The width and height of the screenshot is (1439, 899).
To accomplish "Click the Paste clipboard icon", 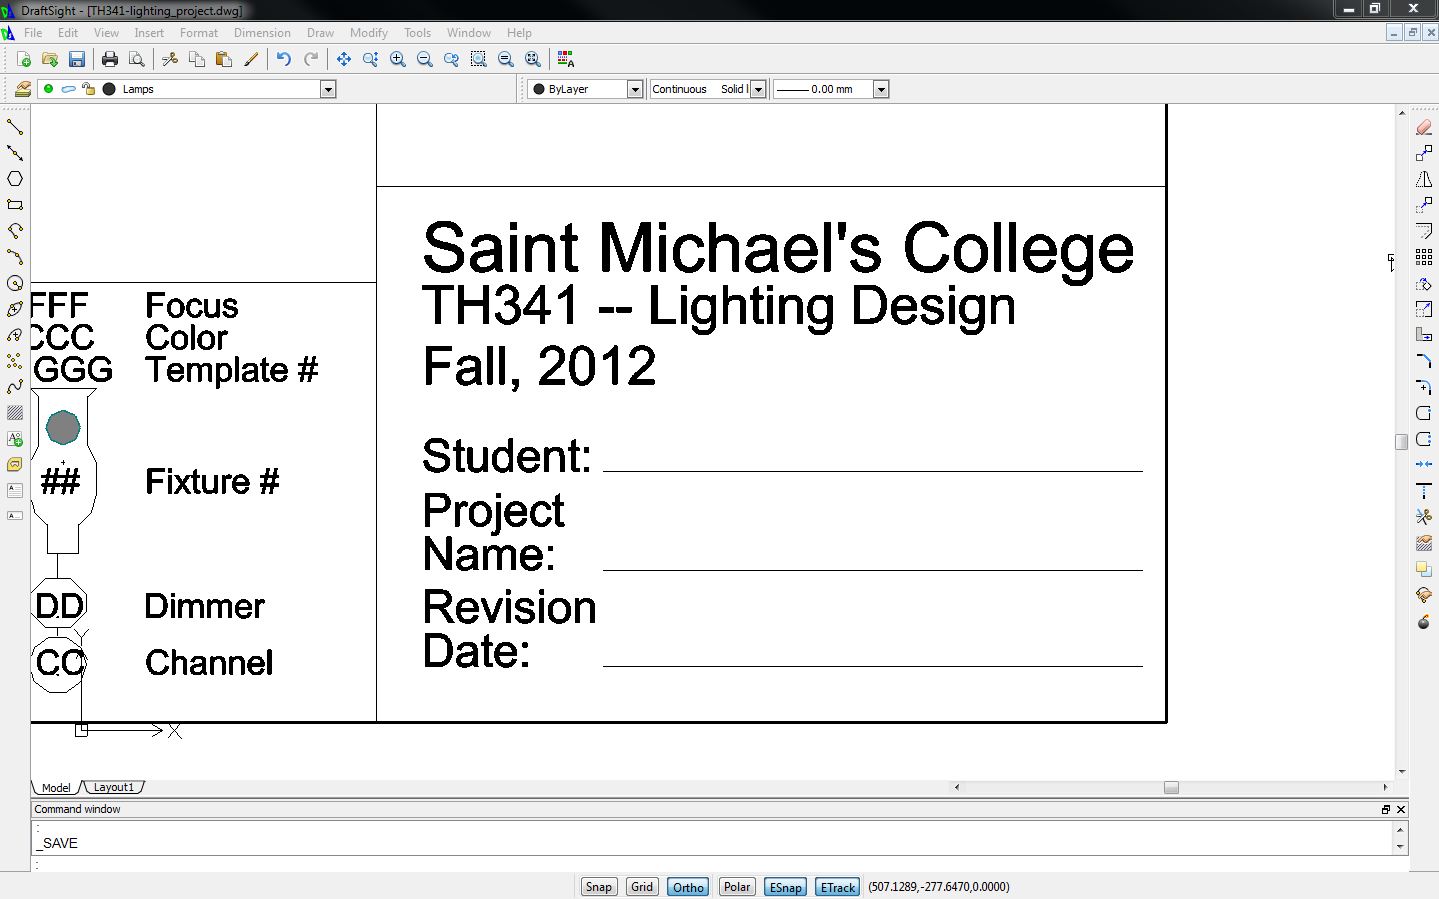I will click(224, 59).
